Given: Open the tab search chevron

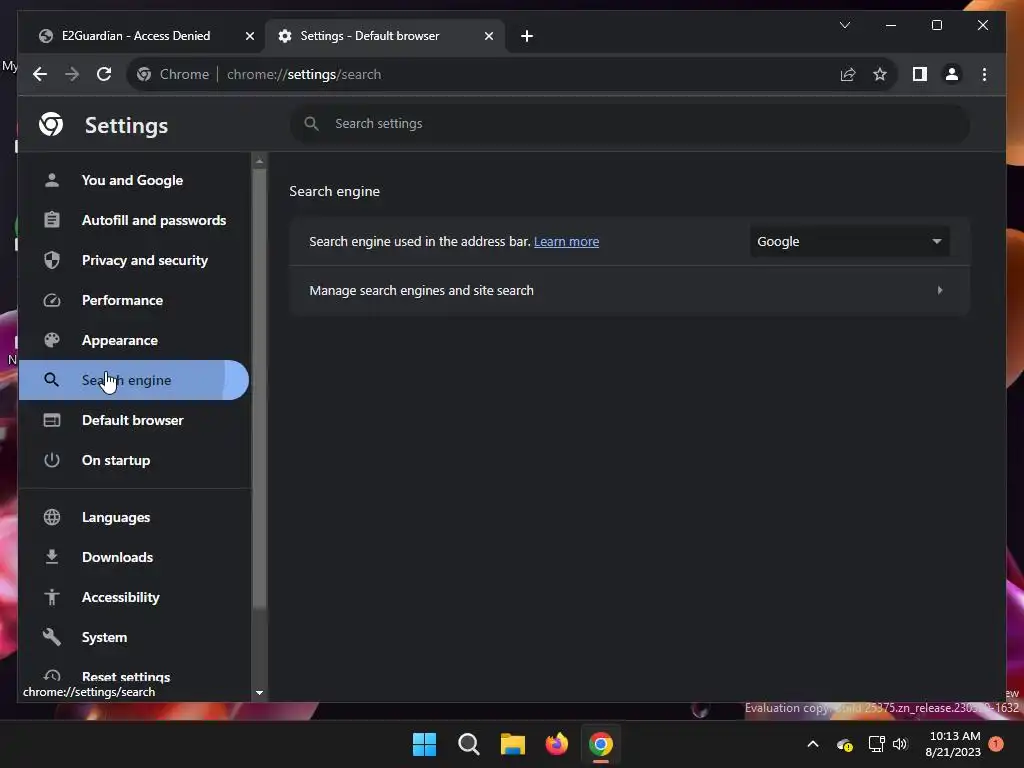Looking at the screenshot, I should tap(844, 25).
